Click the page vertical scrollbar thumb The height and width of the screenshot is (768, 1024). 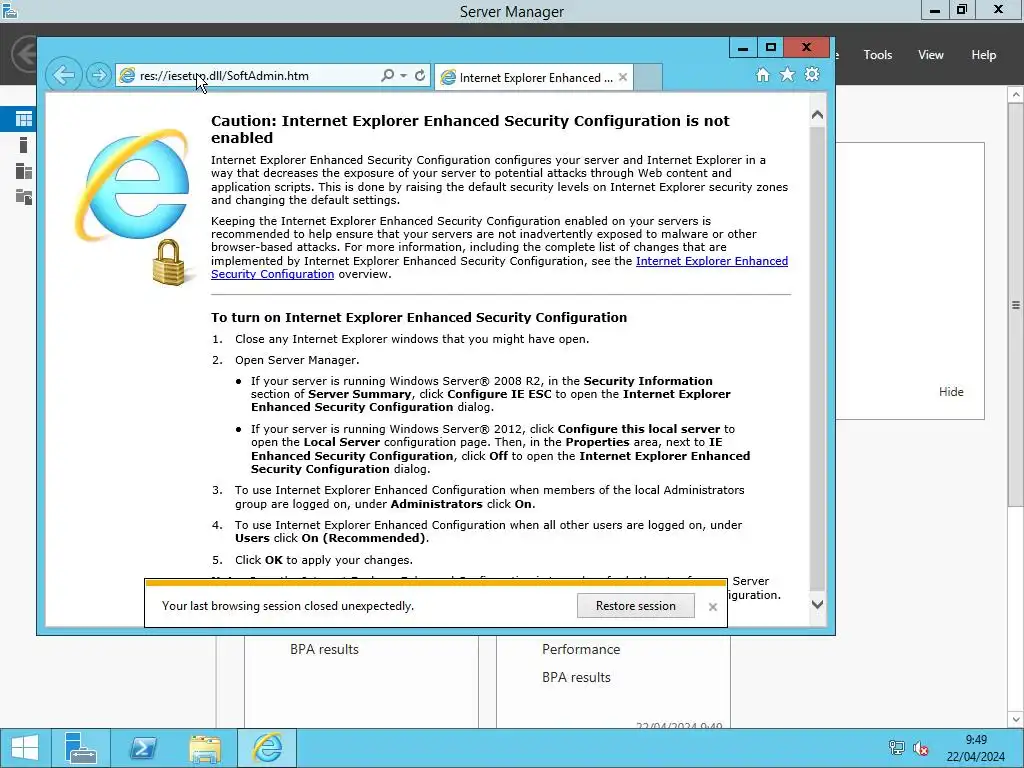[817, 359]
